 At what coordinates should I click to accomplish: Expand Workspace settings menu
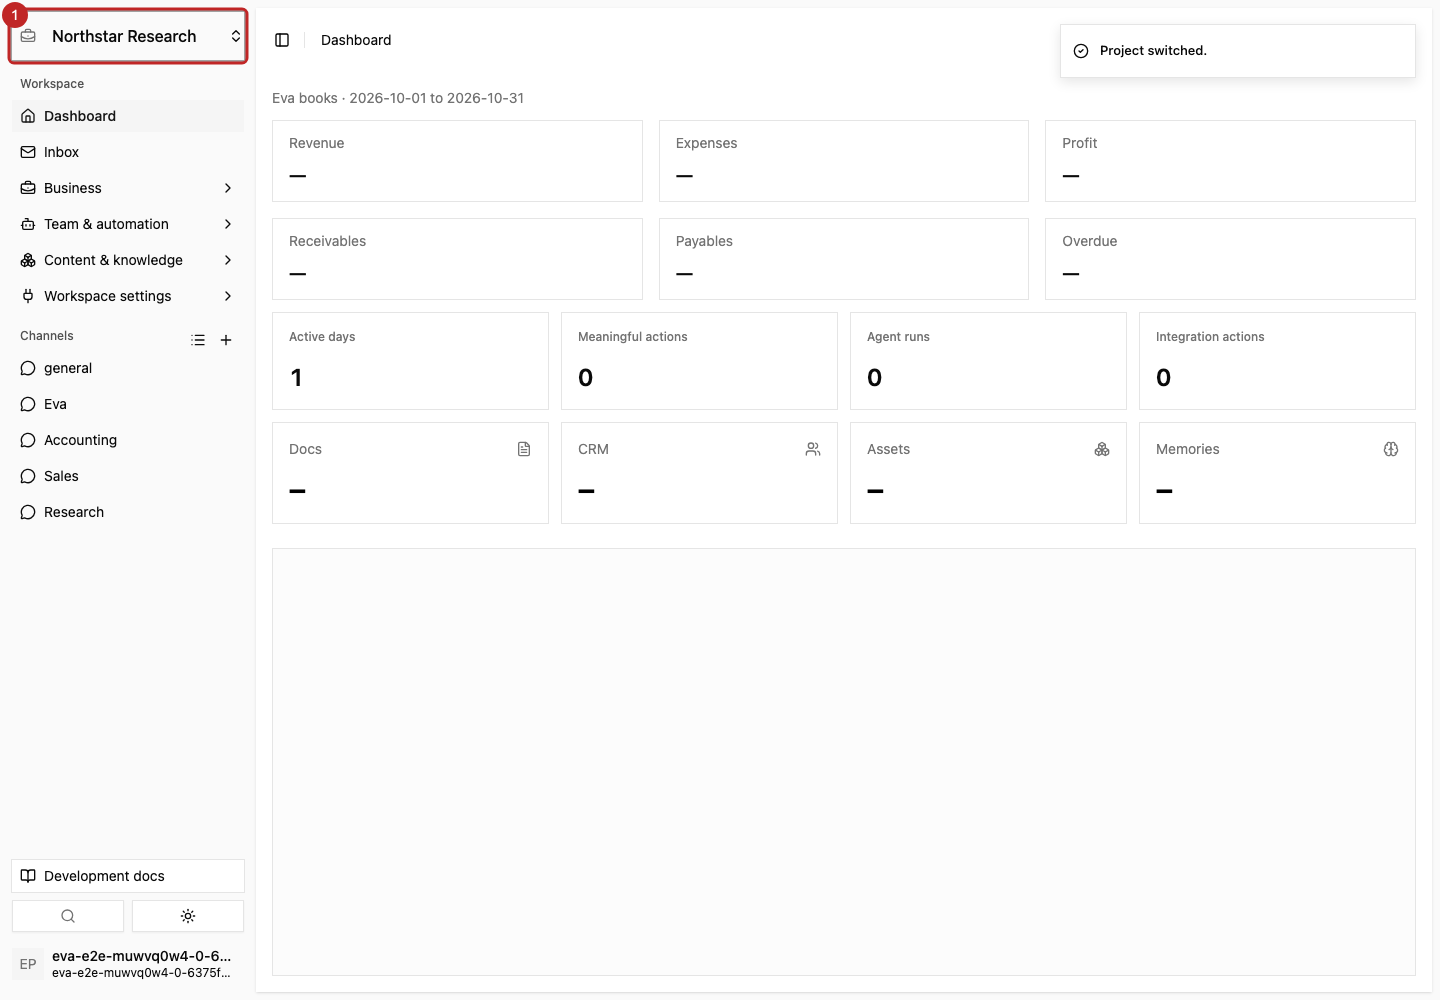tap(128, 296)
